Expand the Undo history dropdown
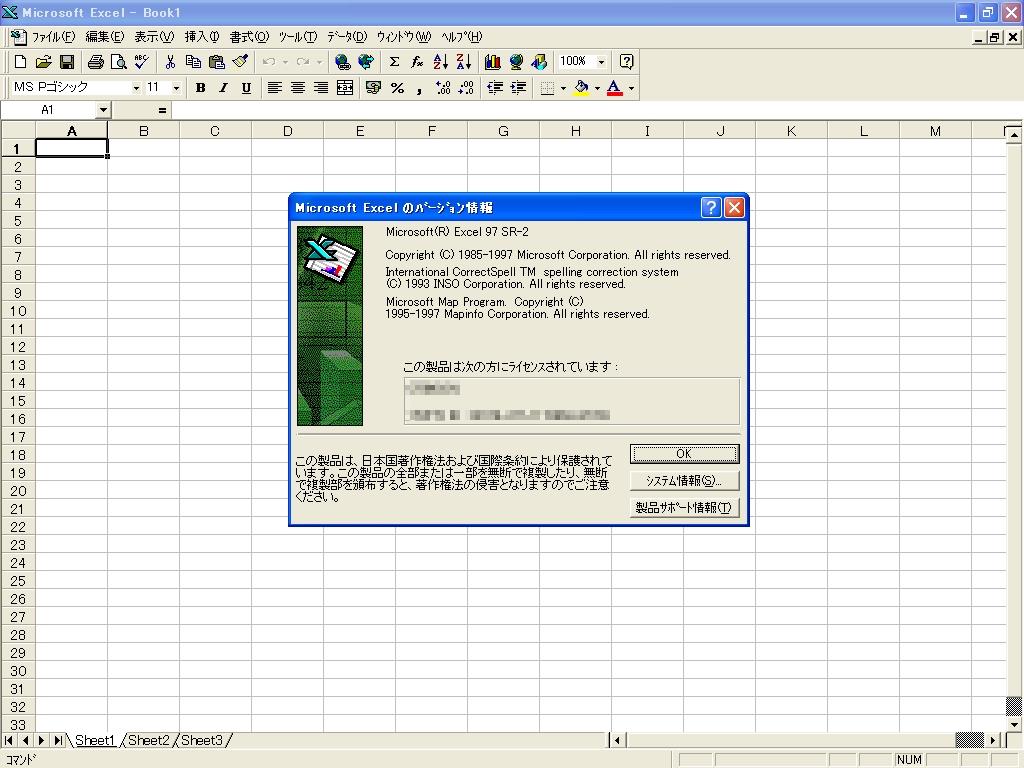This screenshot has width=1024, height=768. tap(285, 62)
